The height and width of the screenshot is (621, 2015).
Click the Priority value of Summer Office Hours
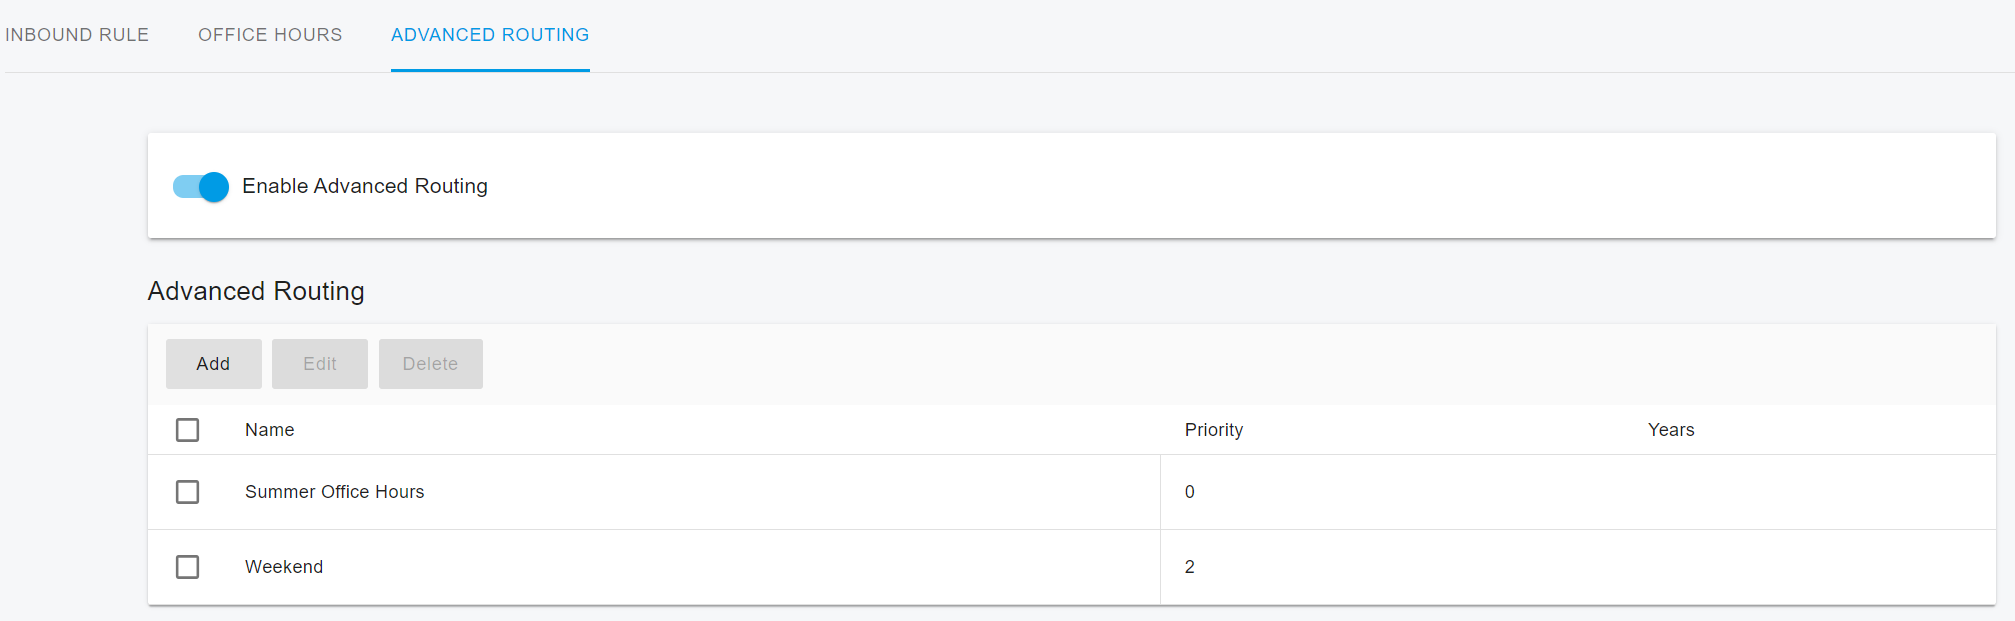pos(1189,492)
